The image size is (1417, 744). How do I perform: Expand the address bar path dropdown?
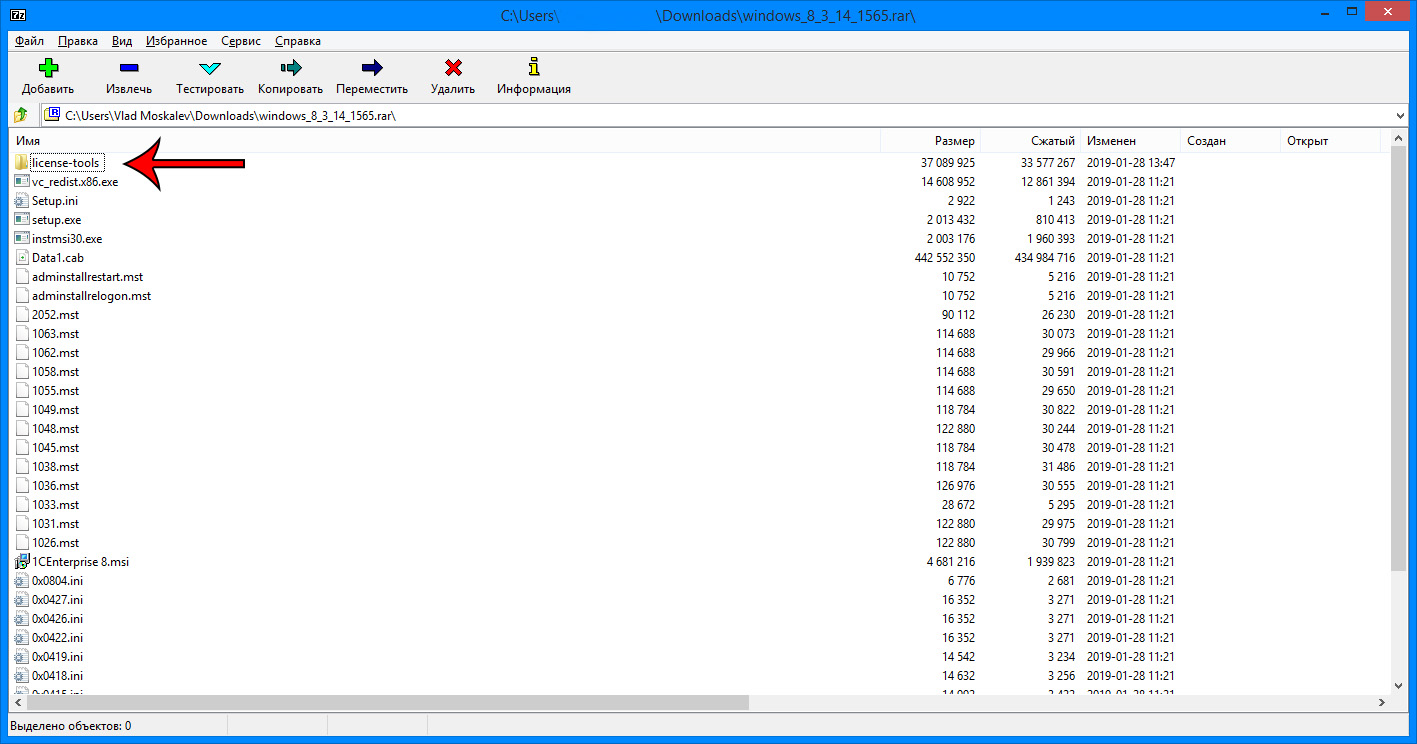tap(1399, 115)
